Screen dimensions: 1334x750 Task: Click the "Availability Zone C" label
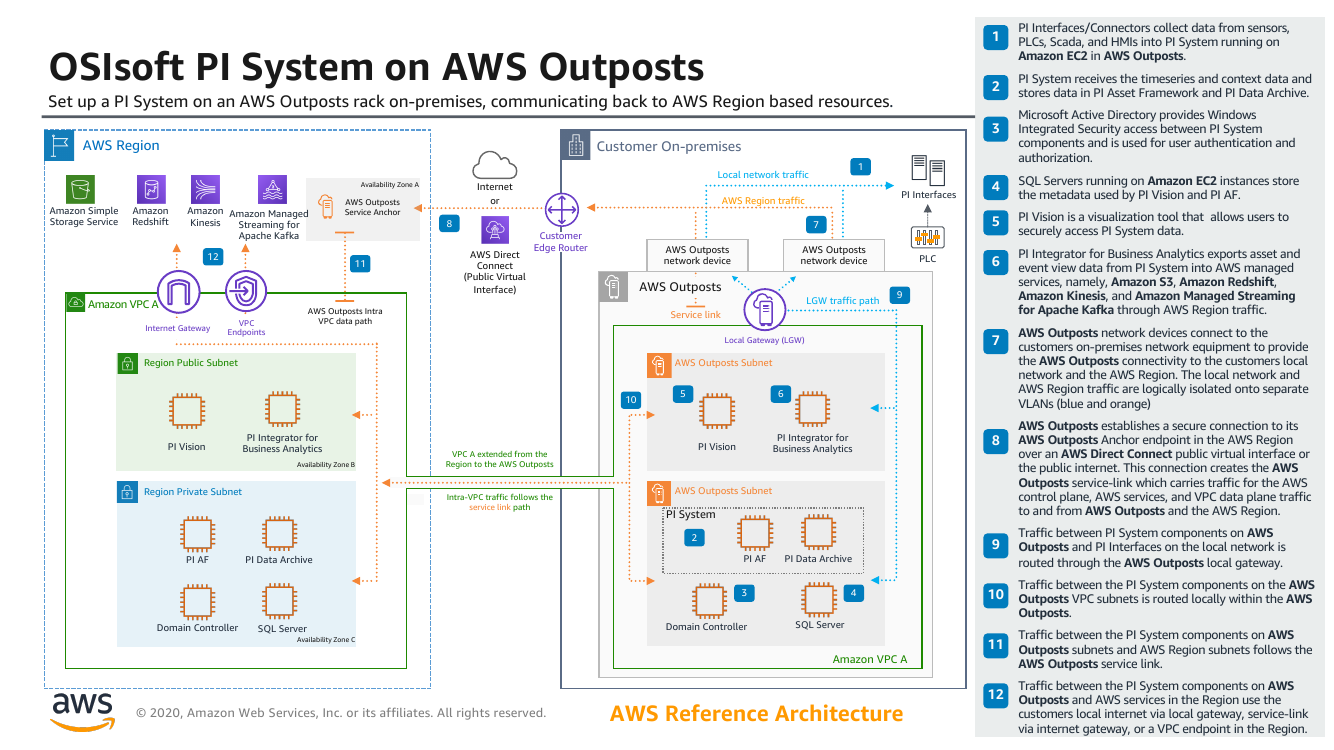click(x=326, y=639)
